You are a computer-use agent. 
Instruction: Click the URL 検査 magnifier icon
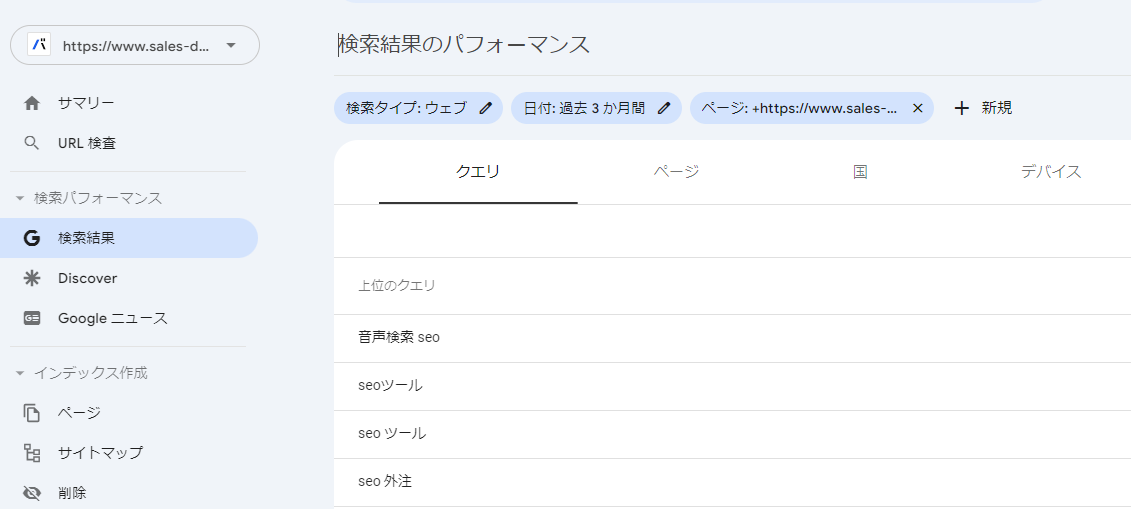(32, 143)
